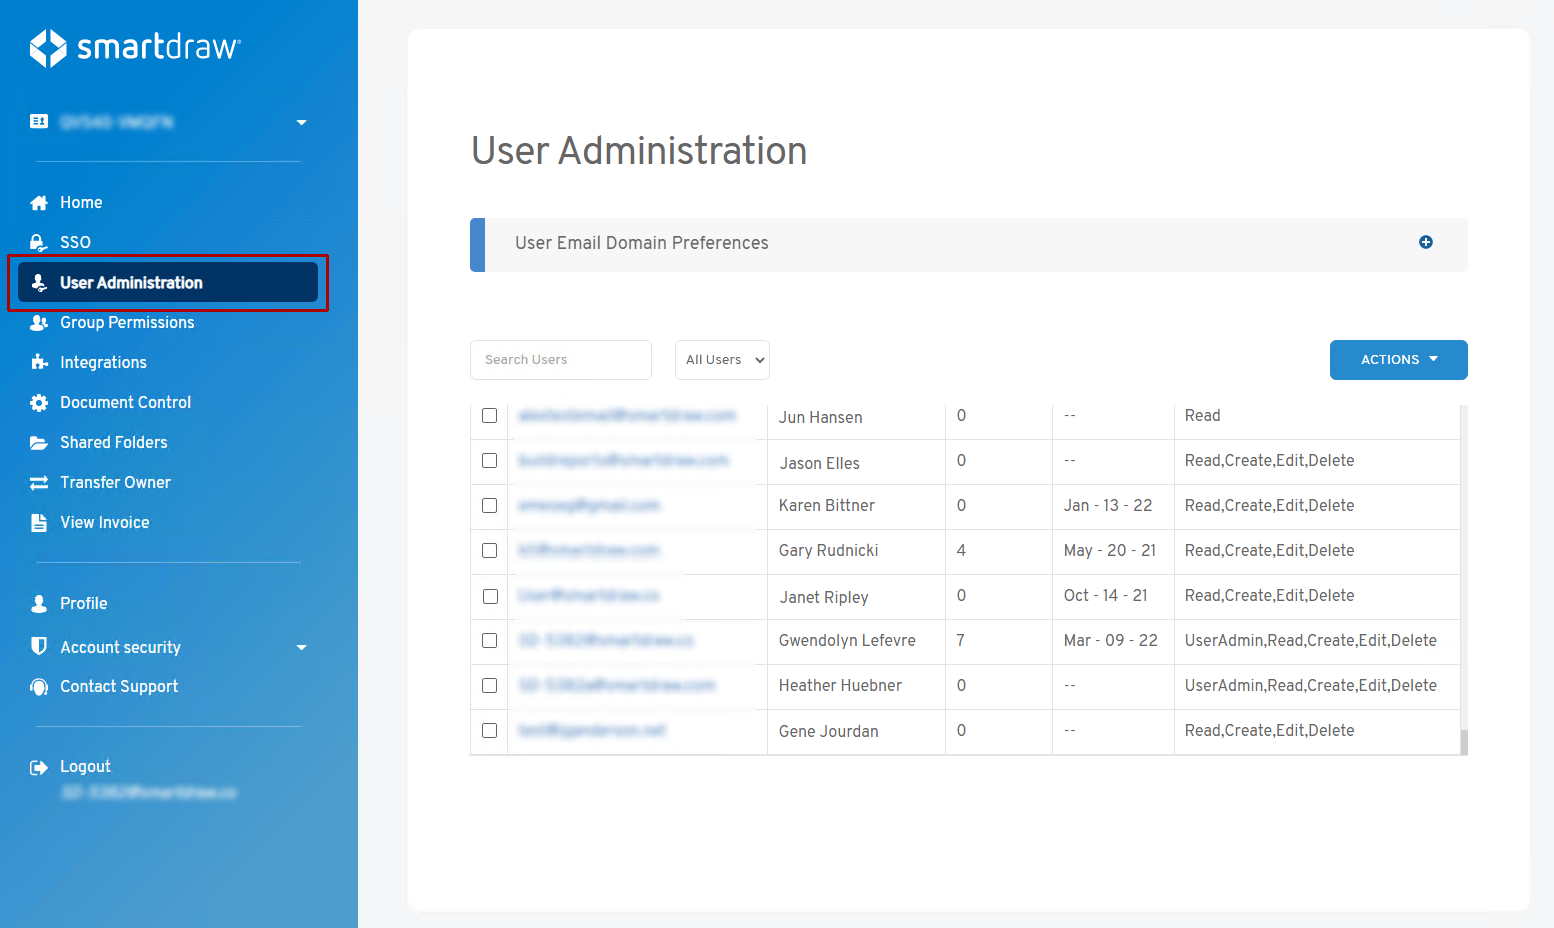Click the Document Control gear icon
The width and height of the screenshot is (1554, 928).
(39, 403)
